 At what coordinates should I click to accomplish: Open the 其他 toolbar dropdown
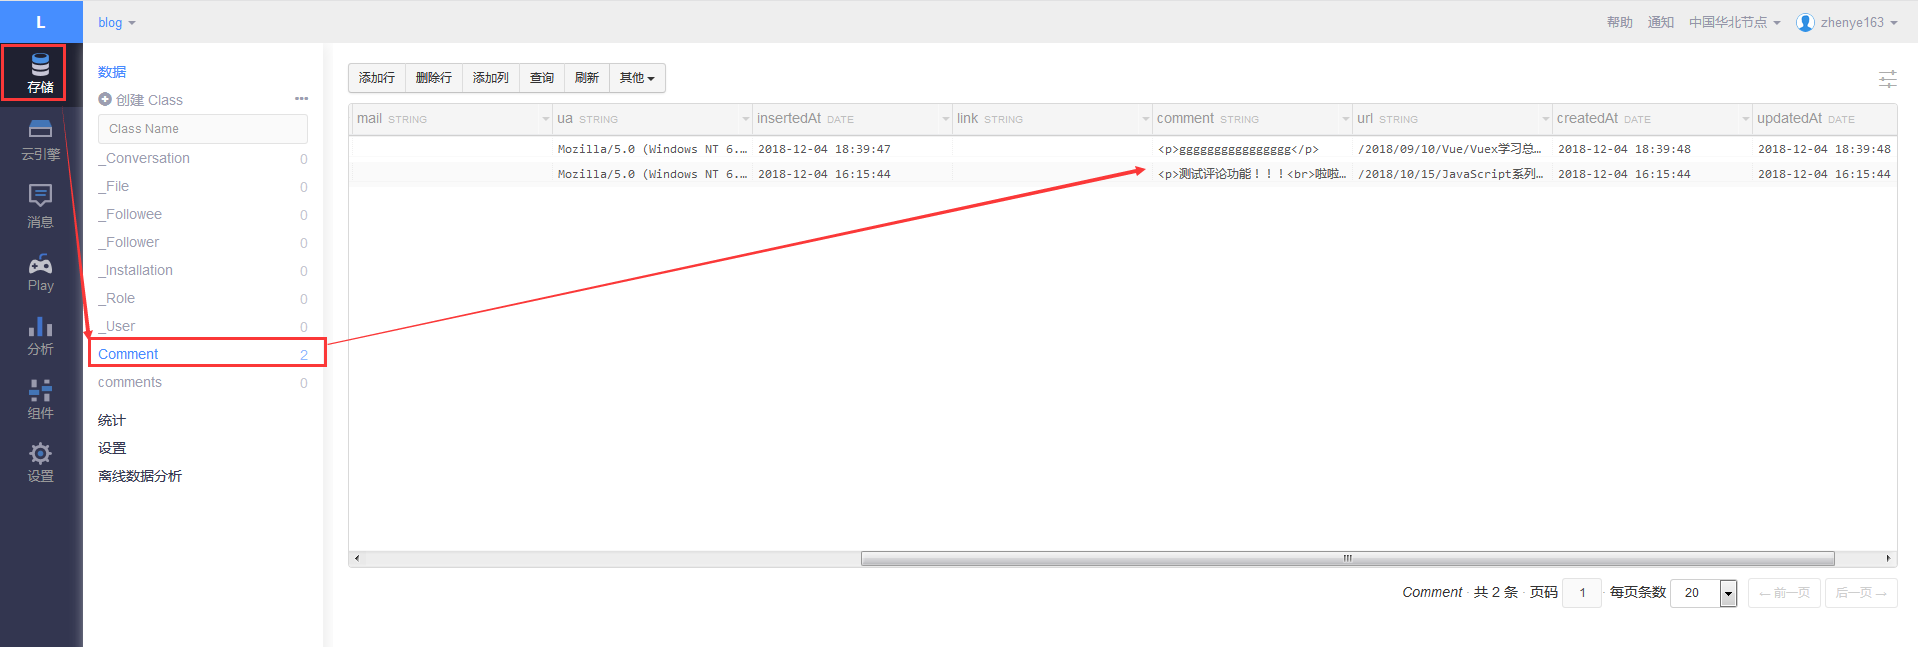637,78
